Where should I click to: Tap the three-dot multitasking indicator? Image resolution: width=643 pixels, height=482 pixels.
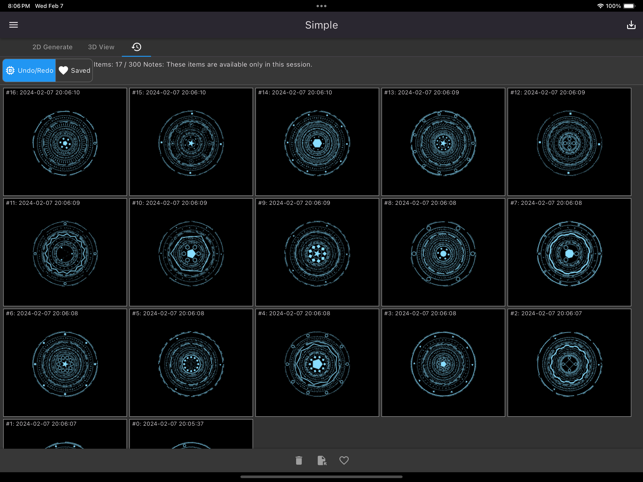click(x=322, y=6)
